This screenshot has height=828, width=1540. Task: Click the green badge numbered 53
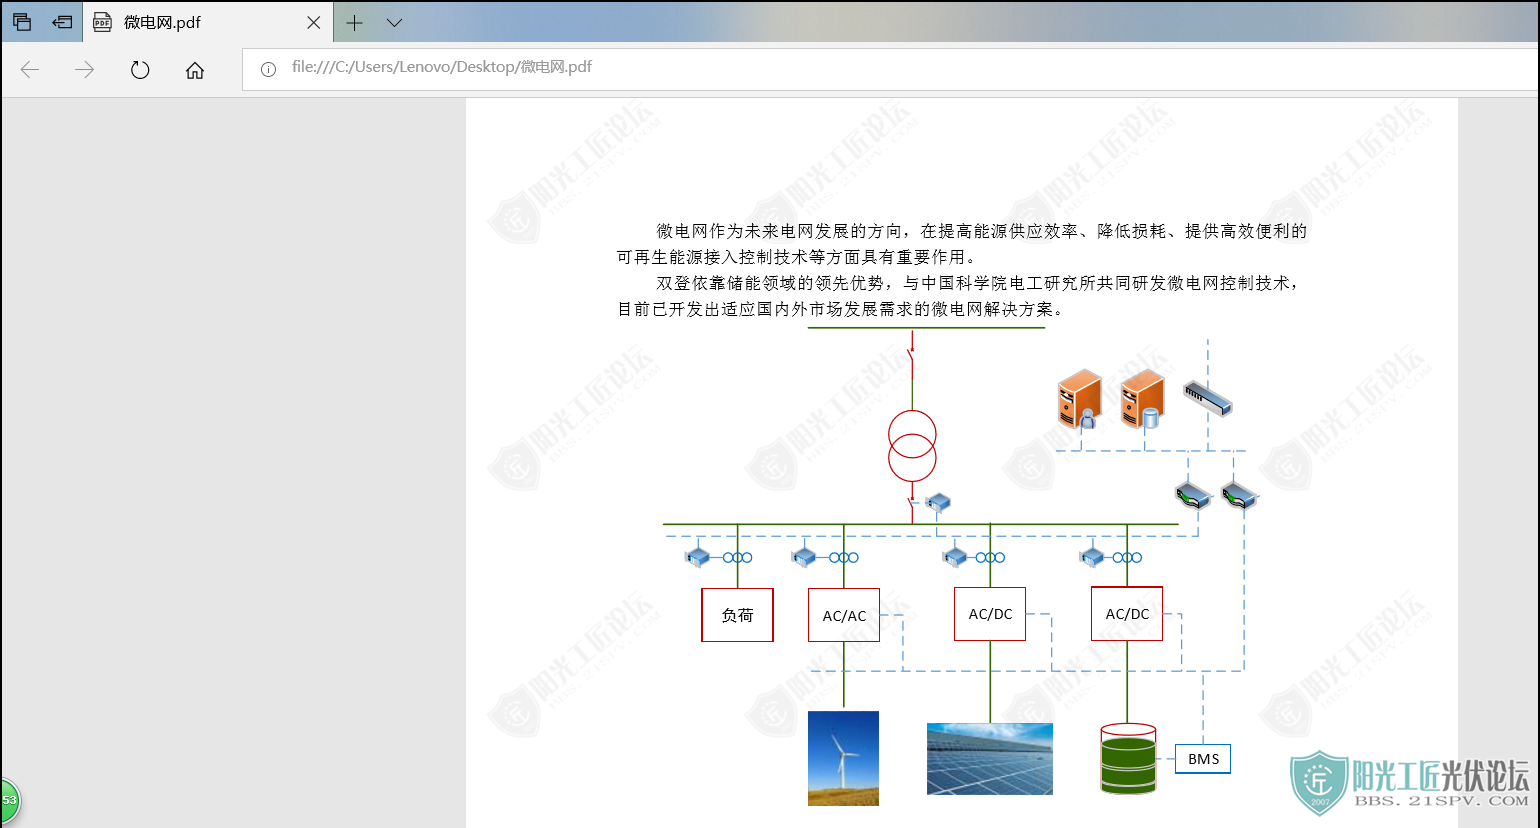pos(8,800)
